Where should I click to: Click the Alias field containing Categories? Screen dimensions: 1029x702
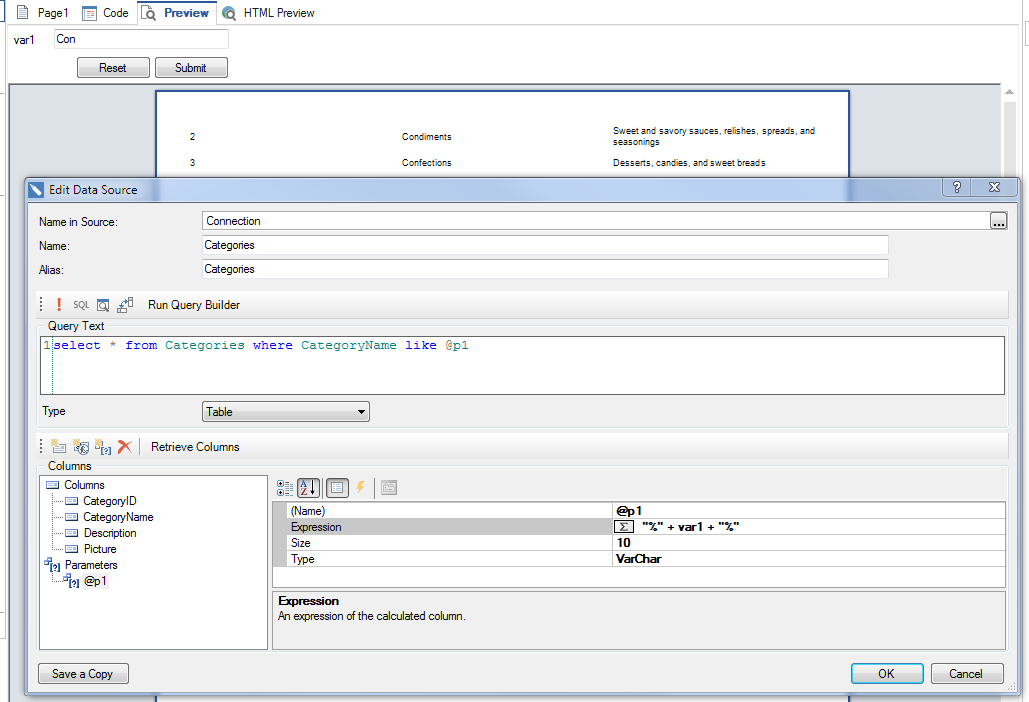point(545,269)
